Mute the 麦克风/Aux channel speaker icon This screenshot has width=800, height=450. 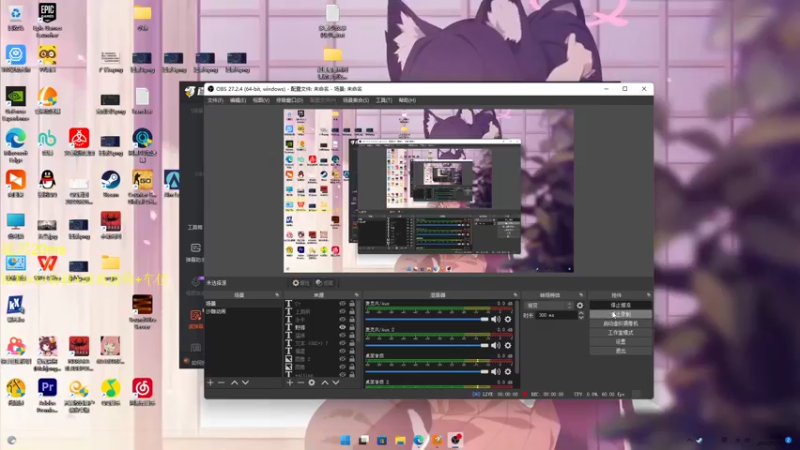tap(495, 319)
